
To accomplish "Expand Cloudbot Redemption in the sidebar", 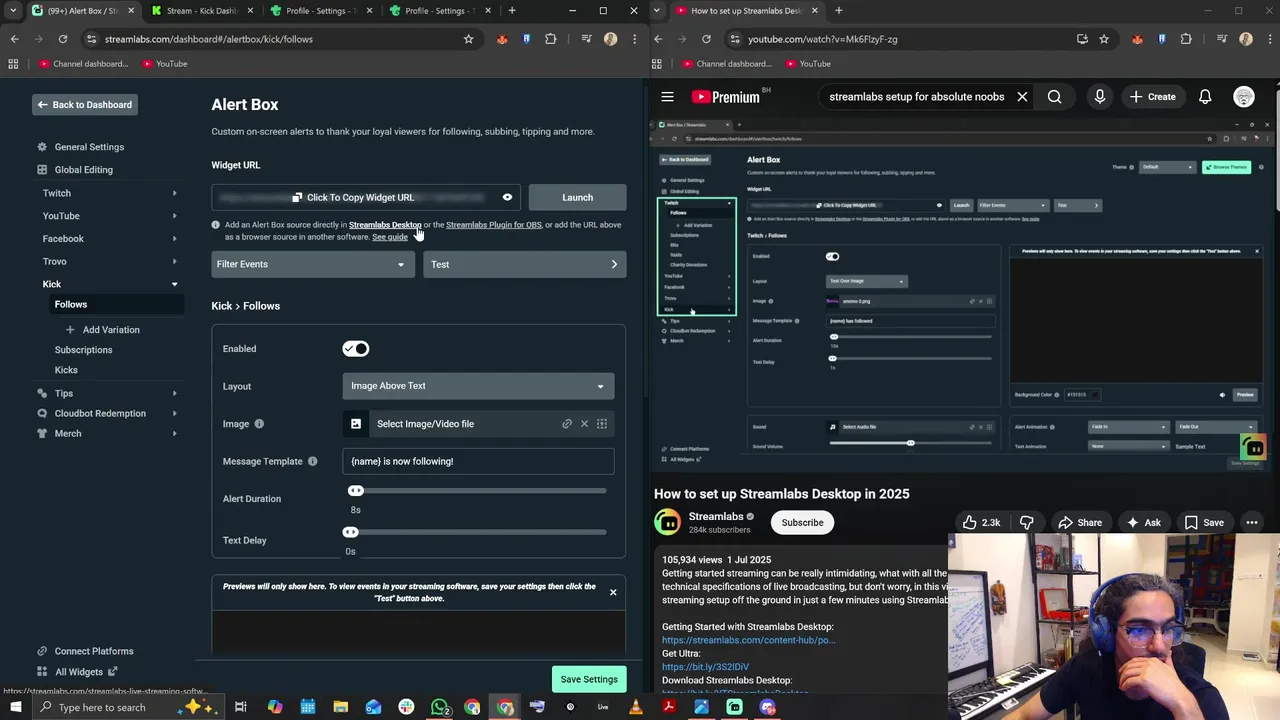I will (174, 413).
